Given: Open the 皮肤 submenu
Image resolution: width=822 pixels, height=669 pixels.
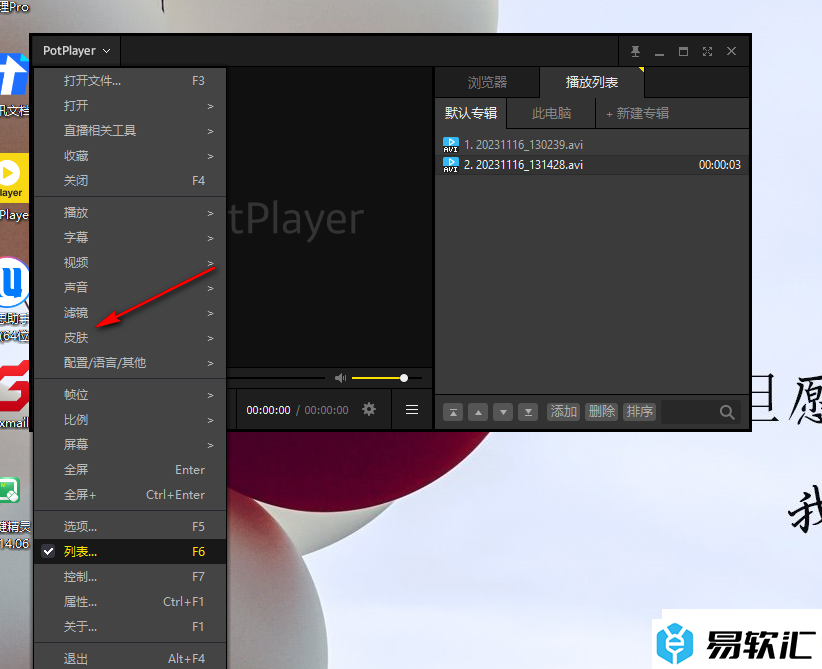Looking at the screenshot, I should click(130, 338).
